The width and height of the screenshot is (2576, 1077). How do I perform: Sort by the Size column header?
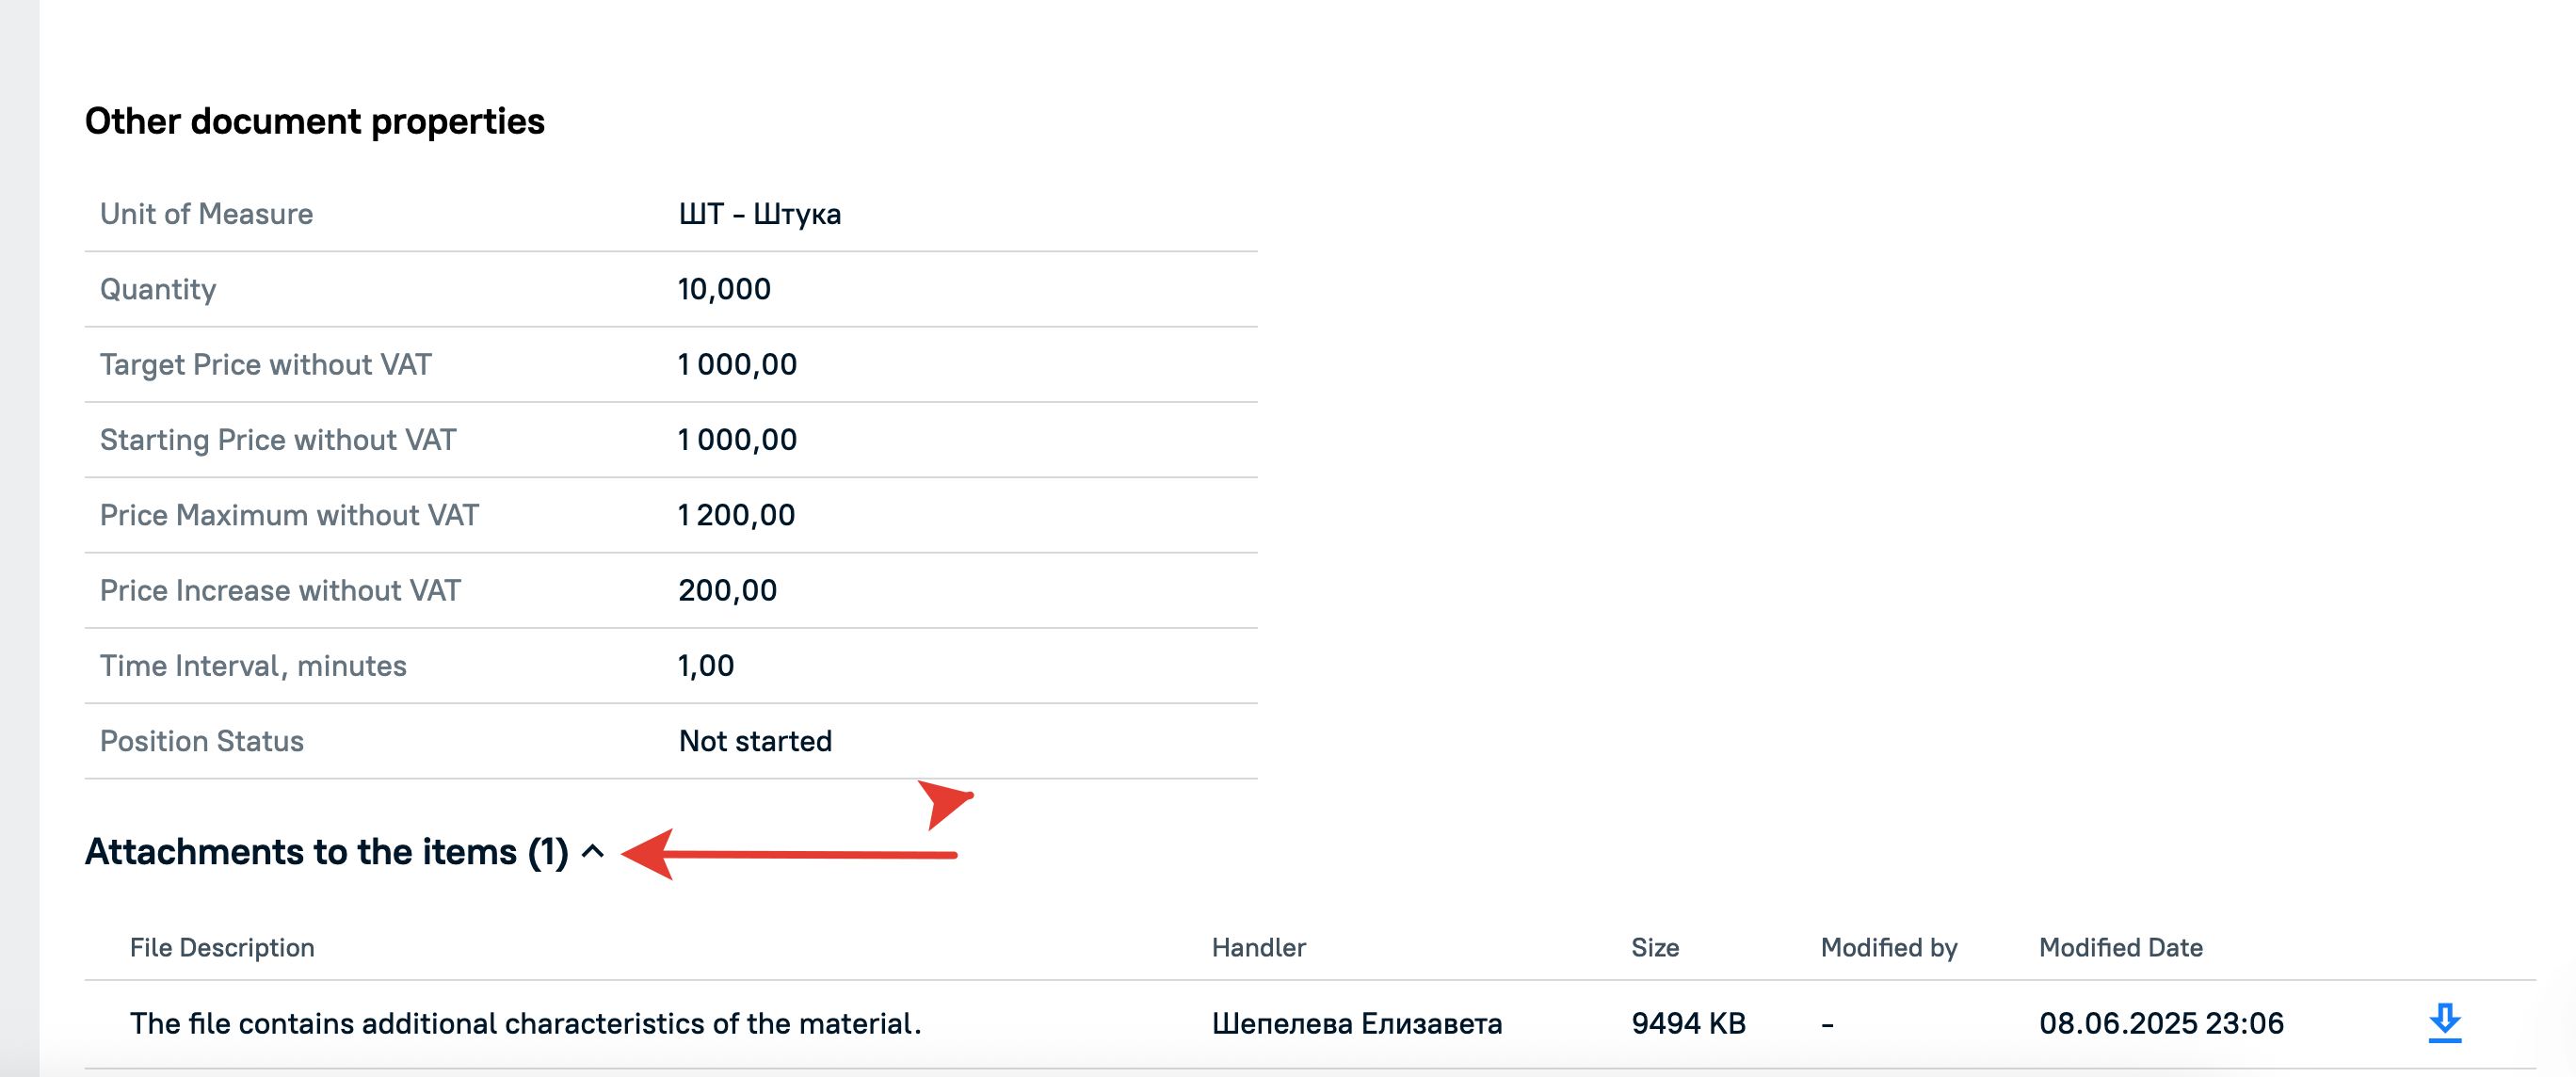[x=1655, y=947]
